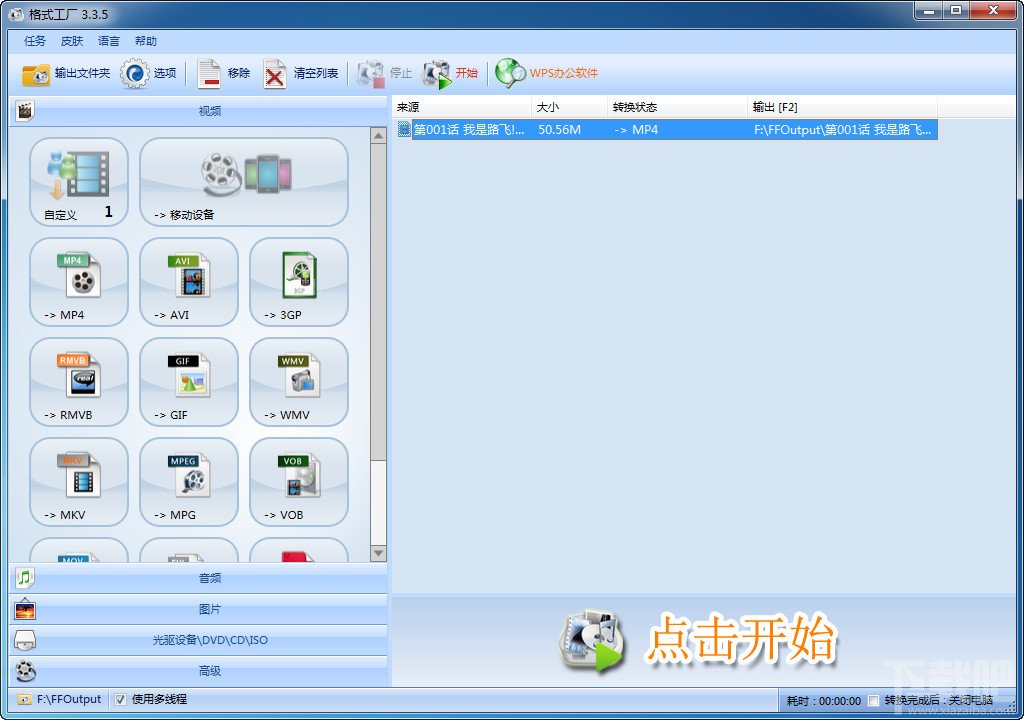Expand the 光驱设备\DVD\CD\ISO panel
Image resolution: width=1024 pixels, height=720 pixels.
199,640
